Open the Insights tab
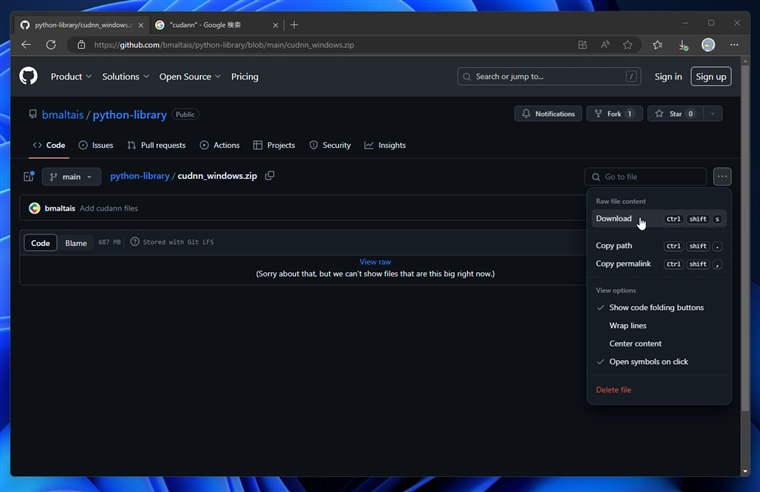 pos(385,145)
